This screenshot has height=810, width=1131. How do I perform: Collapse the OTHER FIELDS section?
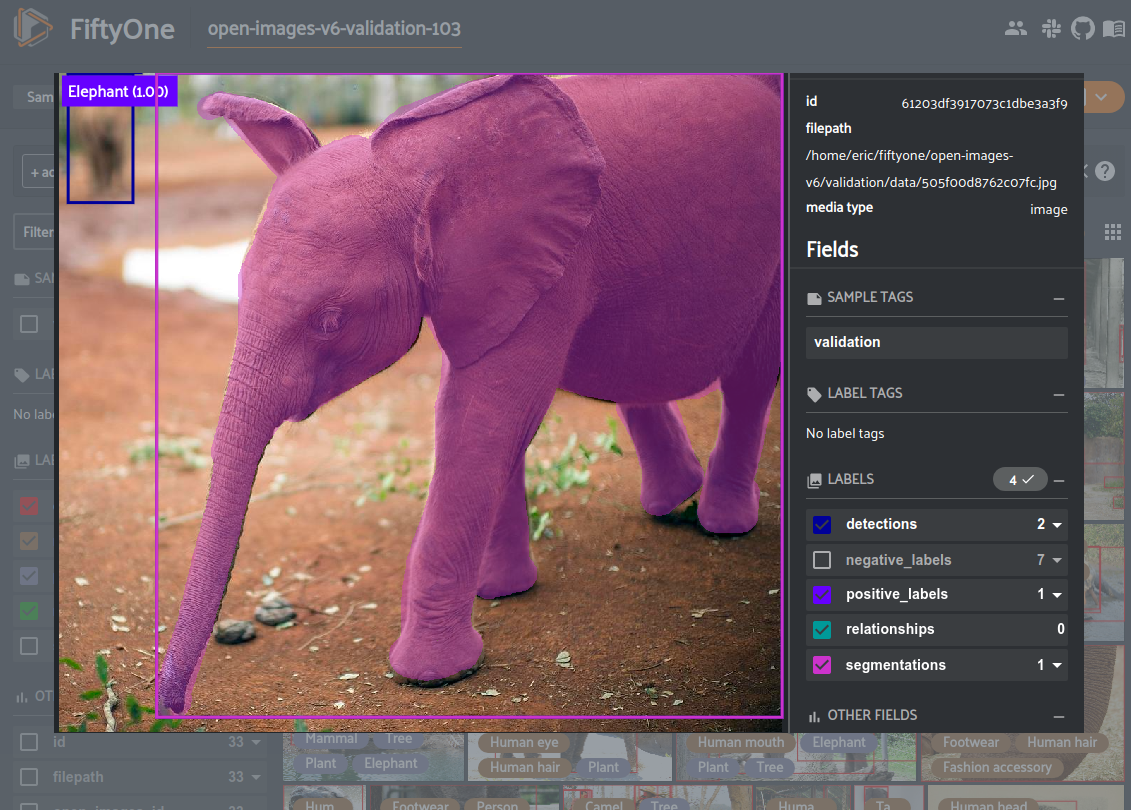click(x=1060, y=714)
